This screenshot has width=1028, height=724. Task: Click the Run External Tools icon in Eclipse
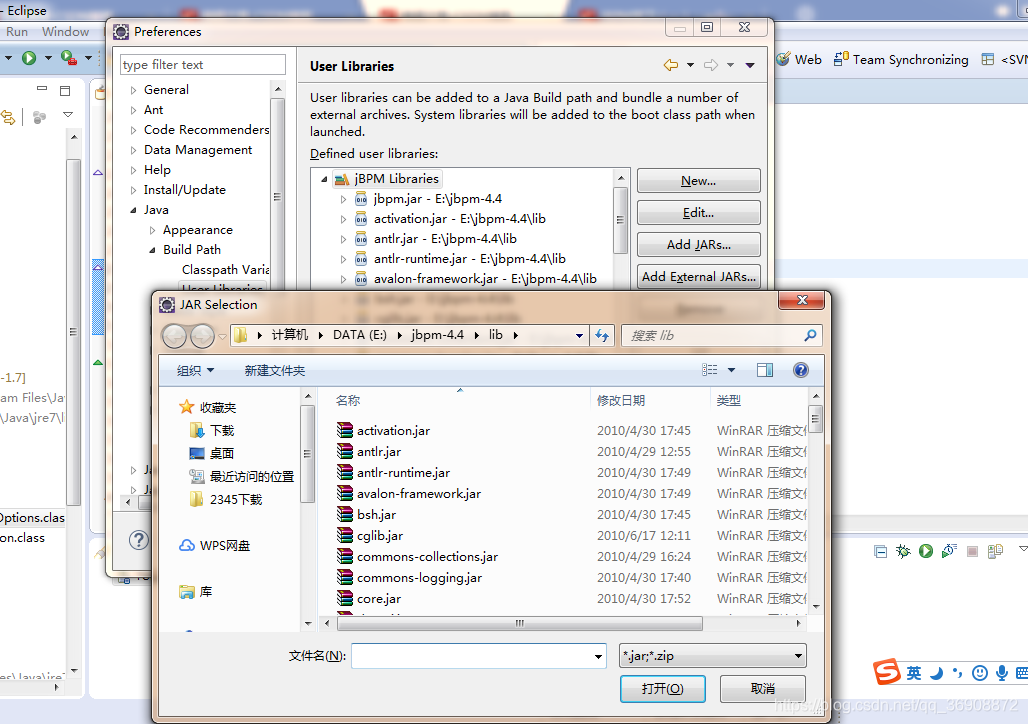(68, 58)
